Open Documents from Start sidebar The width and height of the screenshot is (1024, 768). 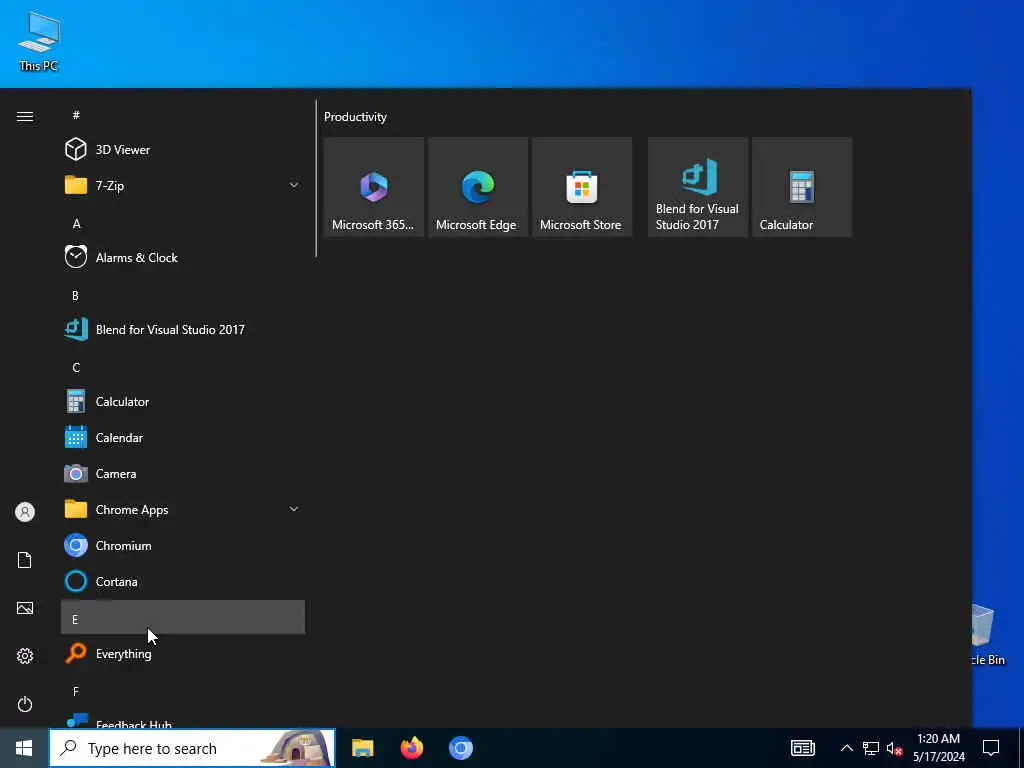click(x=25, y=560)
